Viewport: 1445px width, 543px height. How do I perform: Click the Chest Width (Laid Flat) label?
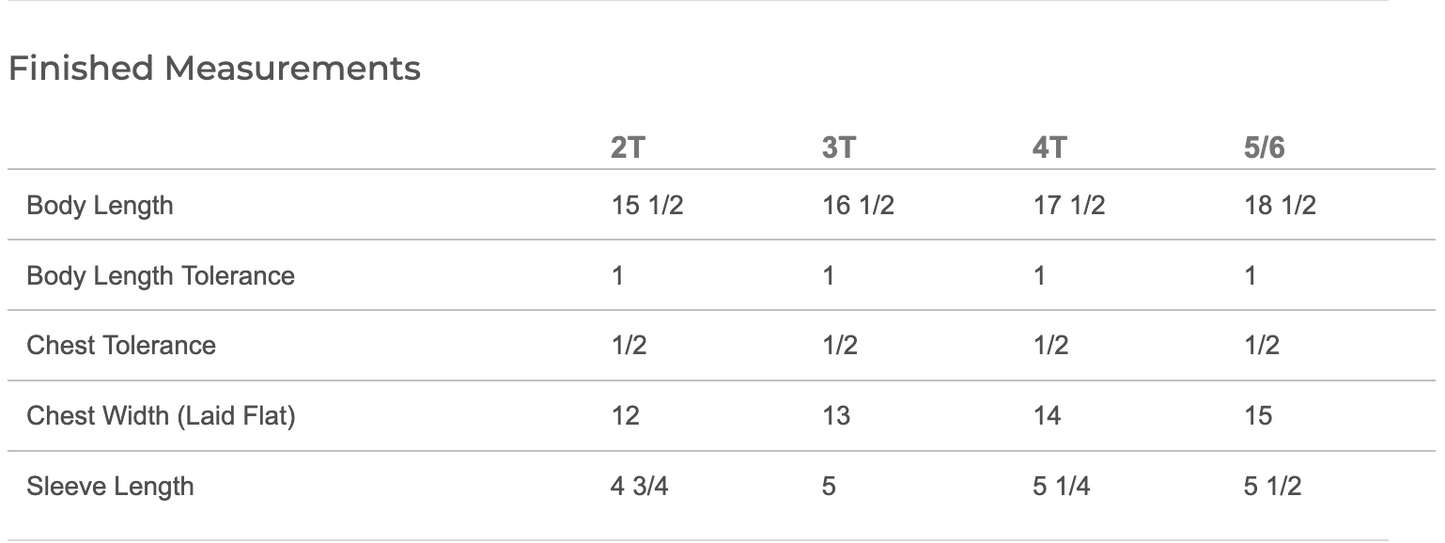pyautogui.click(x=161, y=415)
